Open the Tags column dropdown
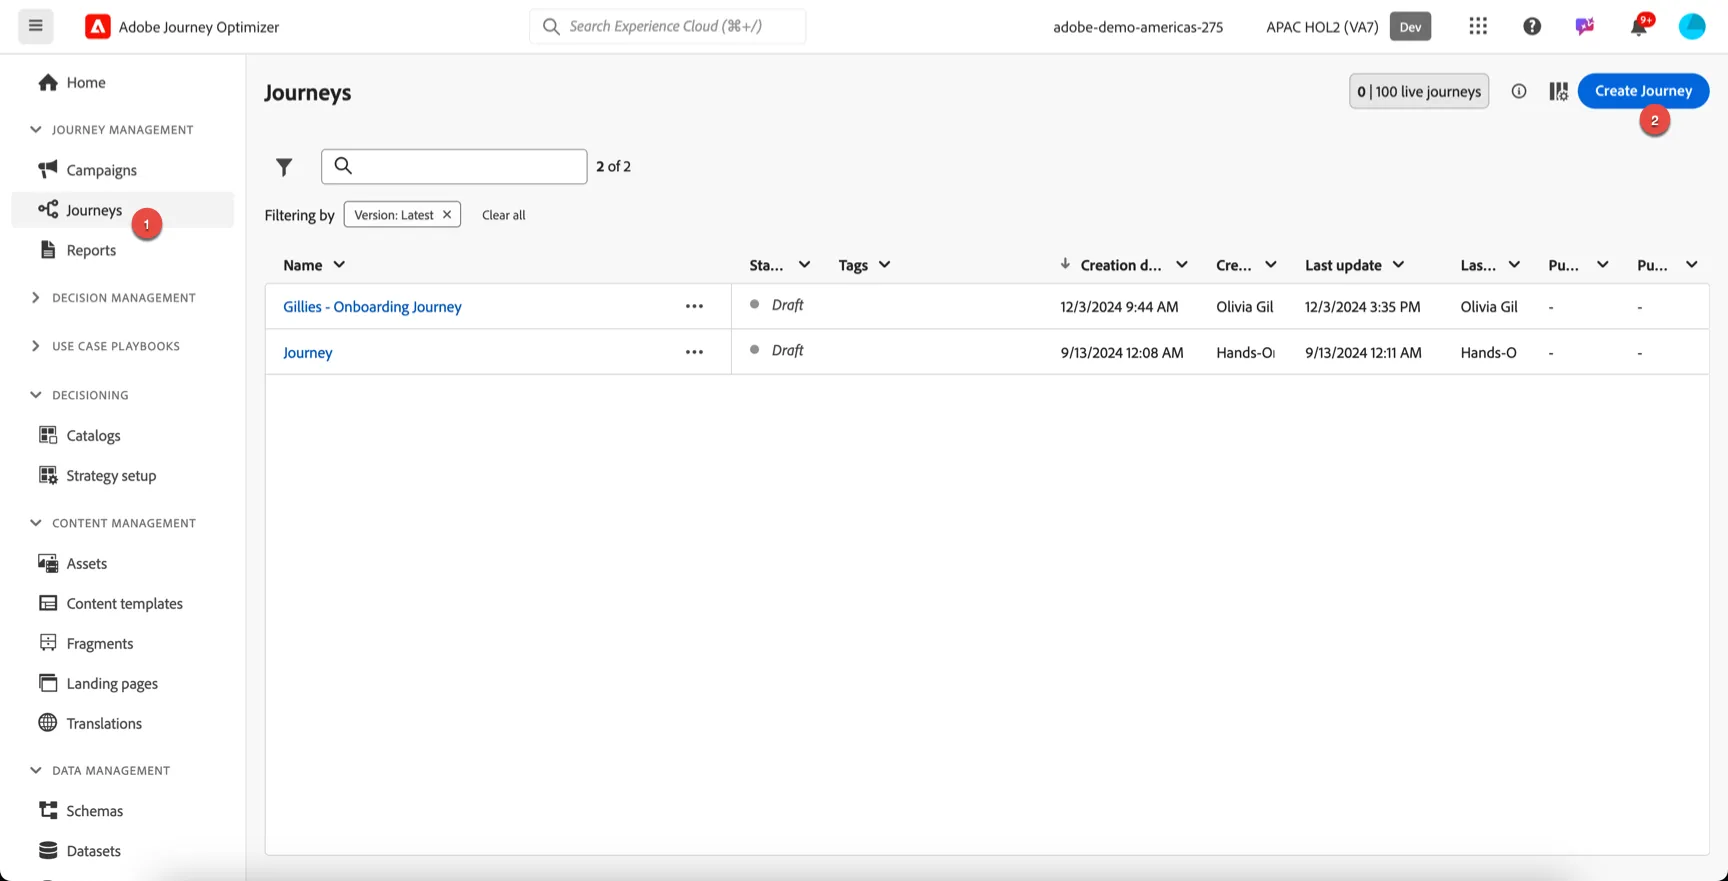1728x881 pixels. click(884, 265)
